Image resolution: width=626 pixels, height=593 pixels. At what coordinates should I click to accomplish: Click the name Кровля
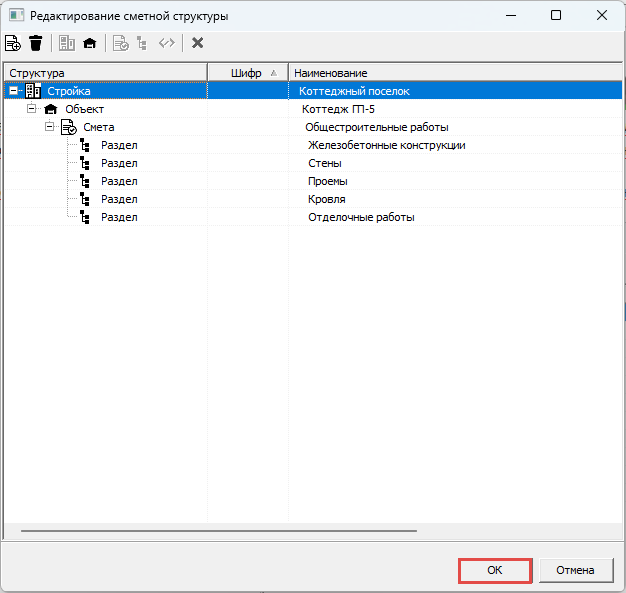tap(326, 199)
